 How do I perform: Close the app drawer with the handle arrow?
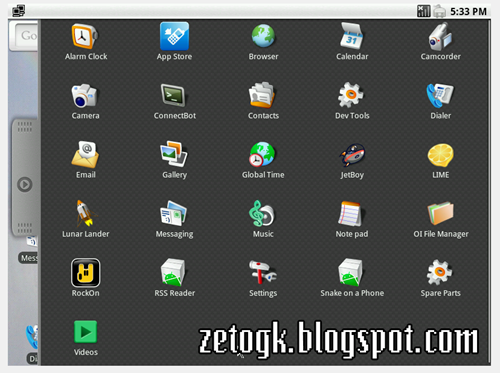[x=25, y=184]
